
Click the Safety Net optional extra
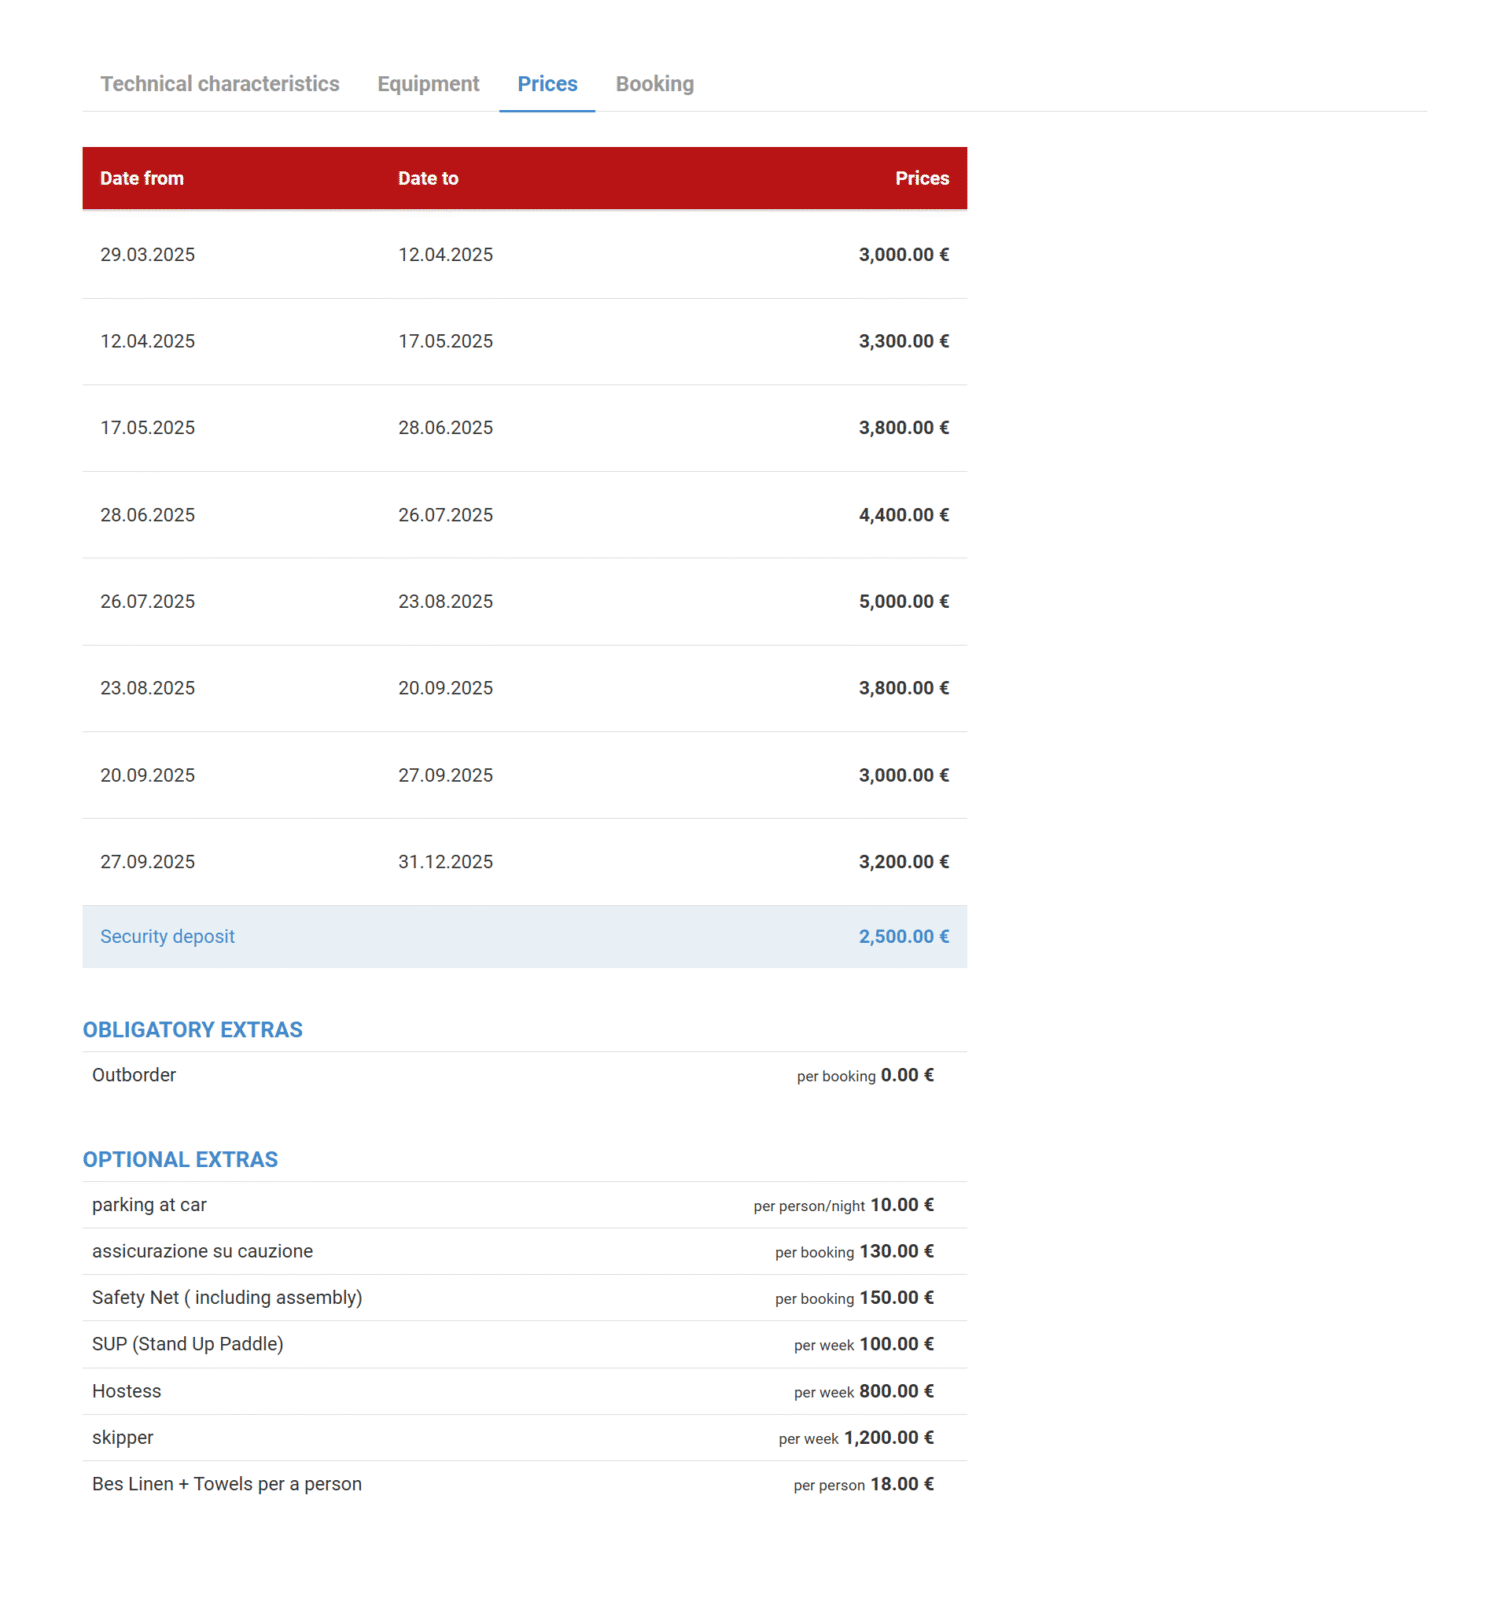pyautogui.click(x=227, y=1298)
